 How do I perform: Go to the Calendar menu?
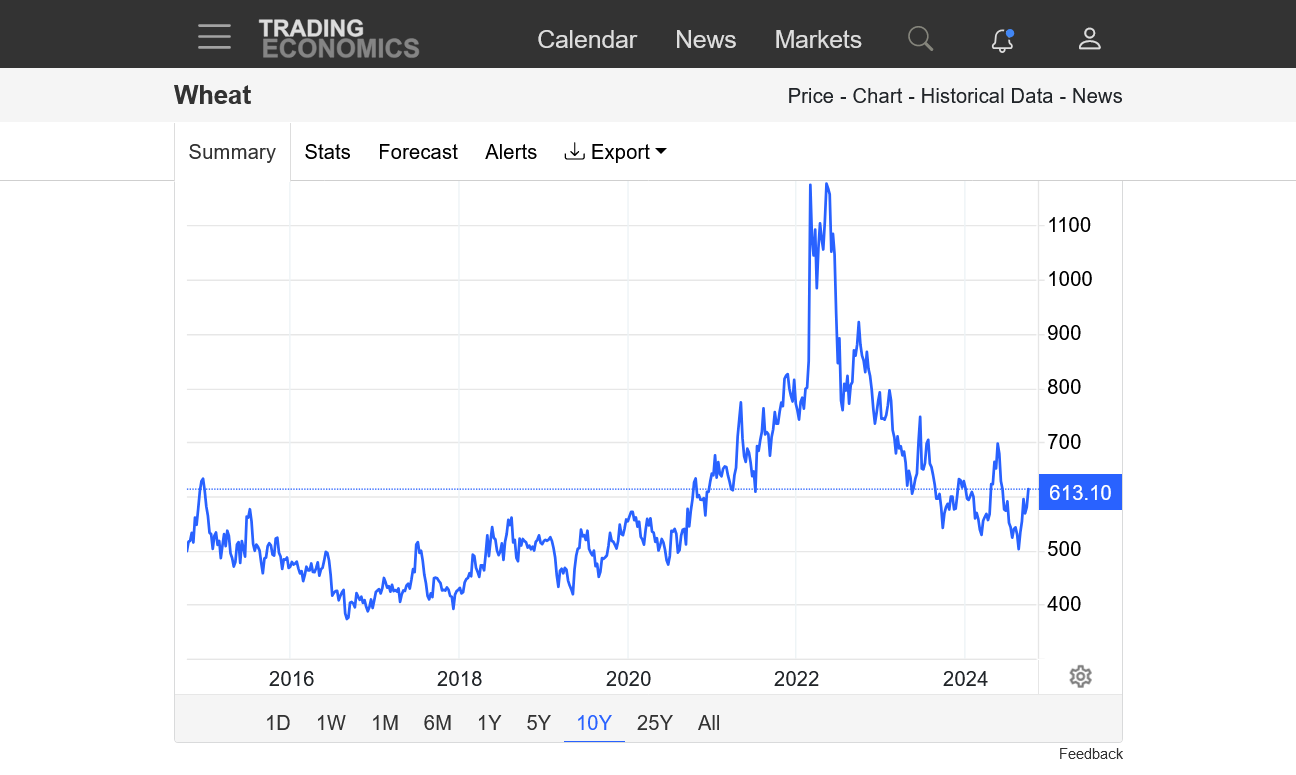point(587,39)
